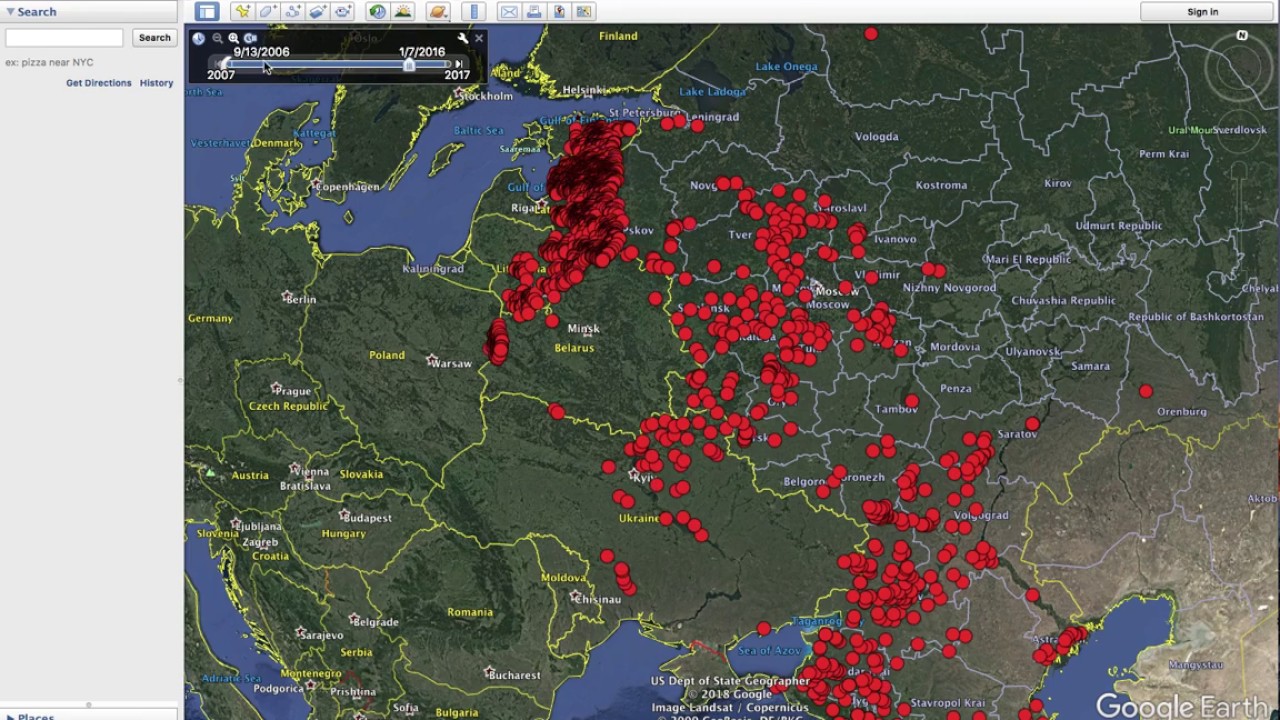This screenshot has width=1280, height=720.
Task: Click the Belarus country label
Action: (574, 348)
